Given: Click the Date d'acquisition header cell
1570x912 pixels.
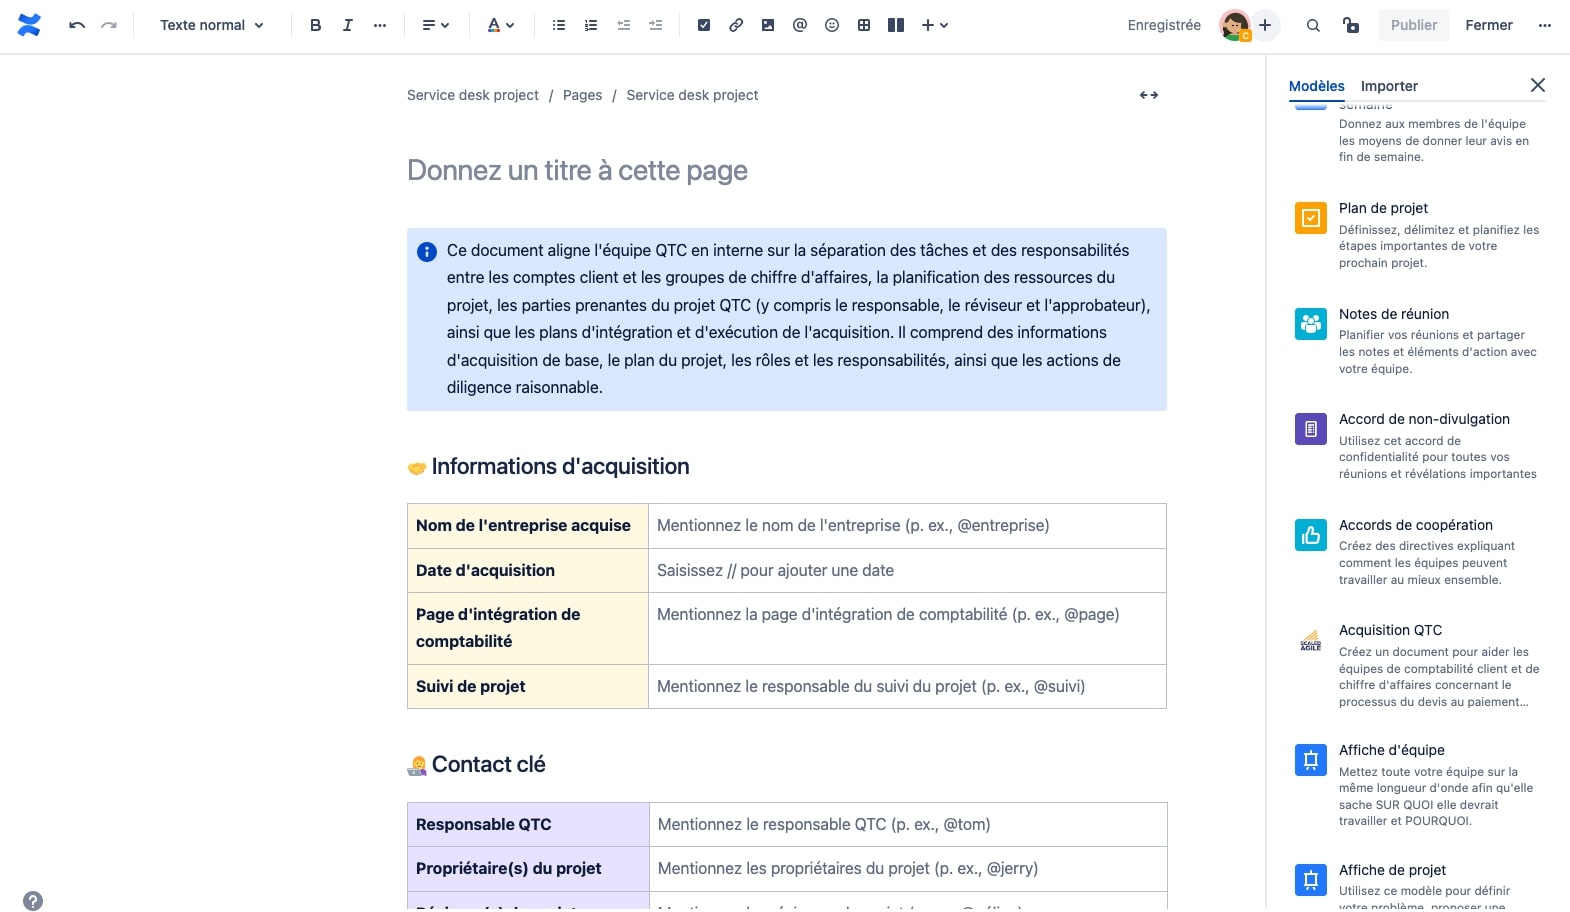Looking at the screenshot, I should pyautogui.click(x=528, y=571).
